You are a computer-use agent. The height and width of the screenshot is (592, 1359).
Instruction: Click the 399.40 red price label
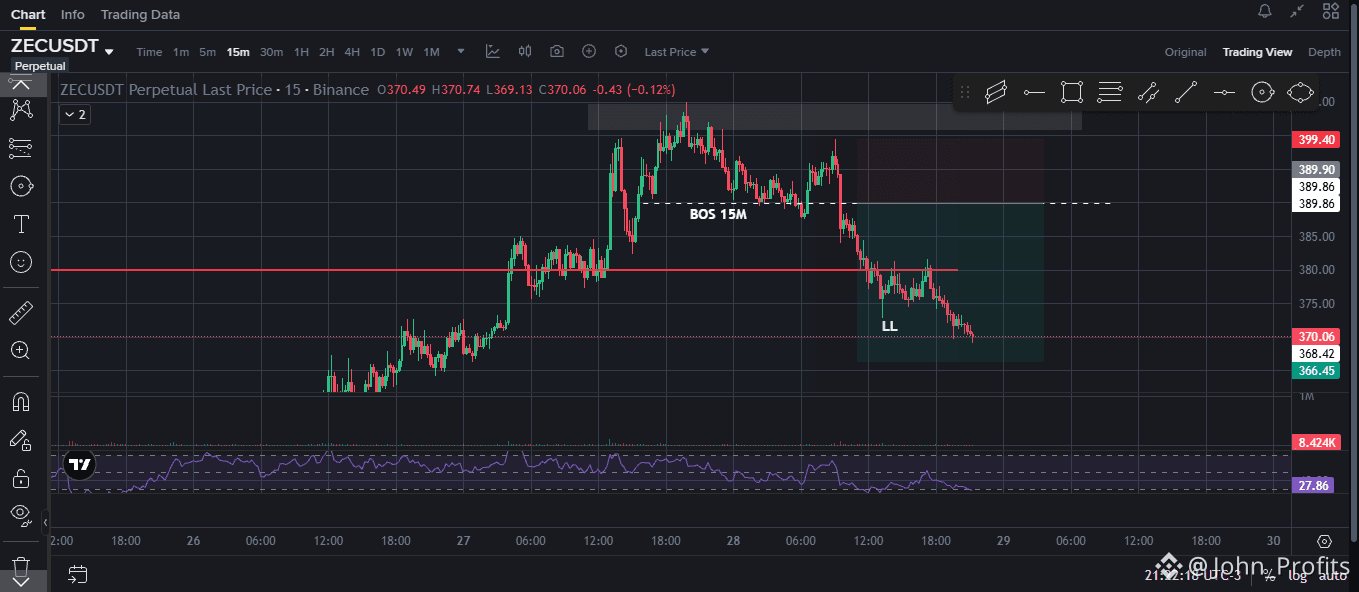point(1315,140)
